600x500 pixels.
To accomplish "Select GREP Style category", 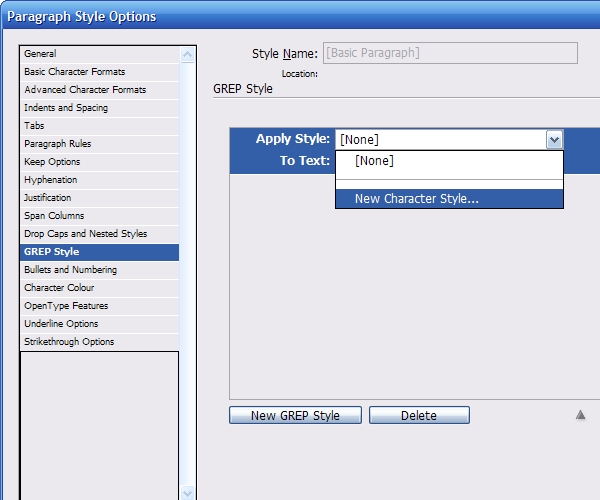I will 99,252.
